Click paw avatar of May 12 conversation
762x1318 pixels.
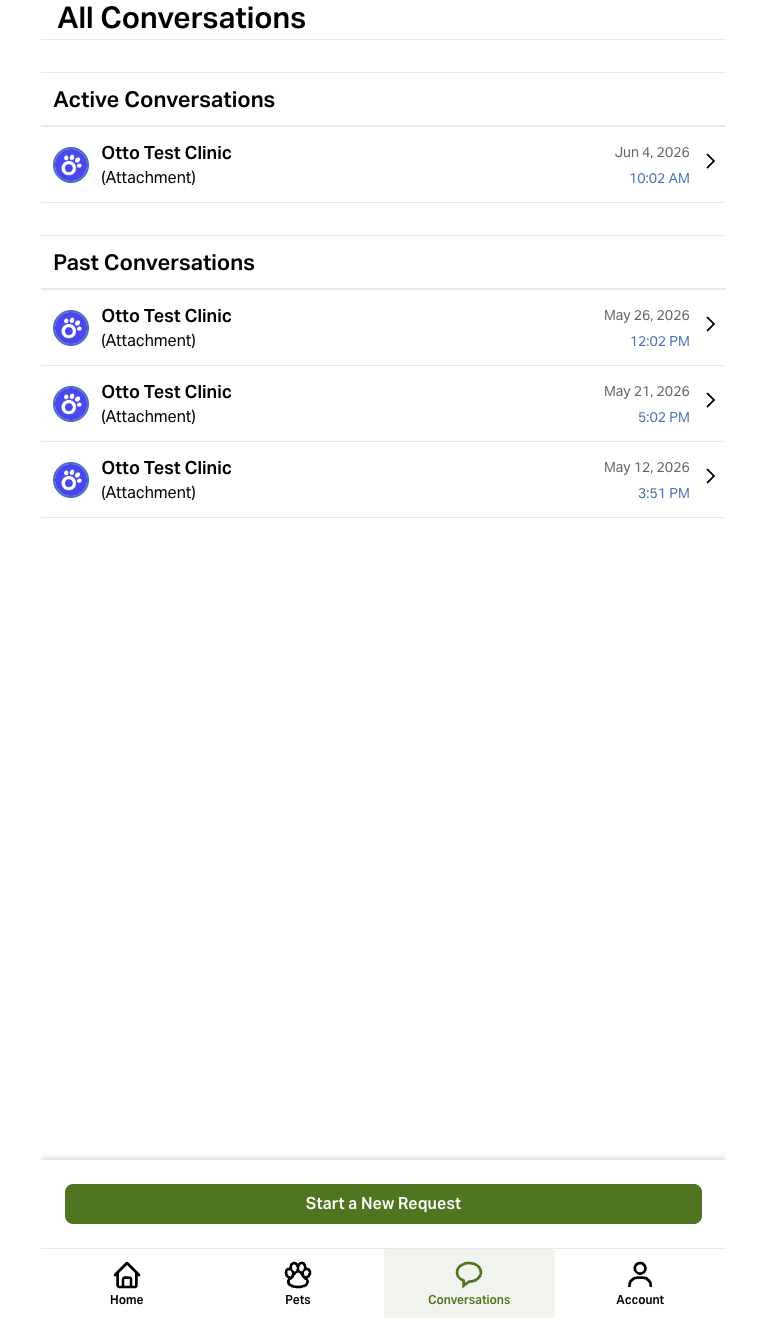[71, 480]
